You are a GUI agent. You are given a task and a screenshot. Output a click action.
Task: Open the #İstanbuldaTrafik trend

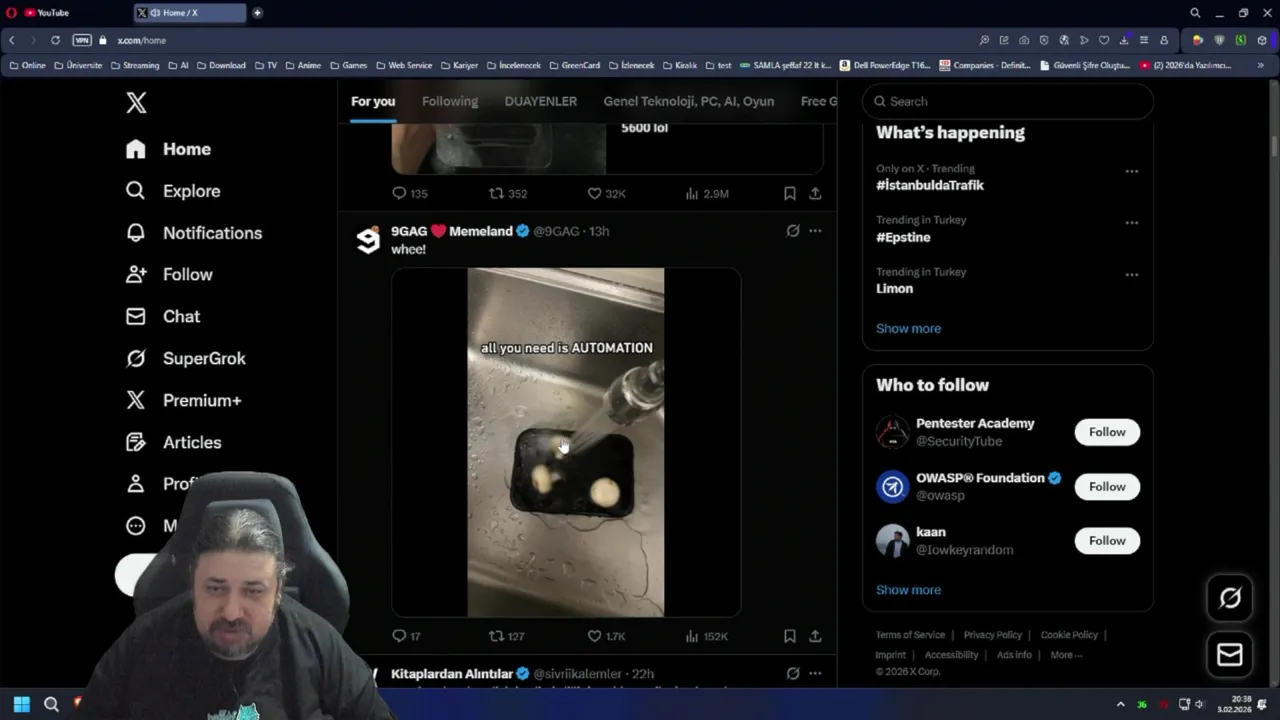(x=930, y=185)
